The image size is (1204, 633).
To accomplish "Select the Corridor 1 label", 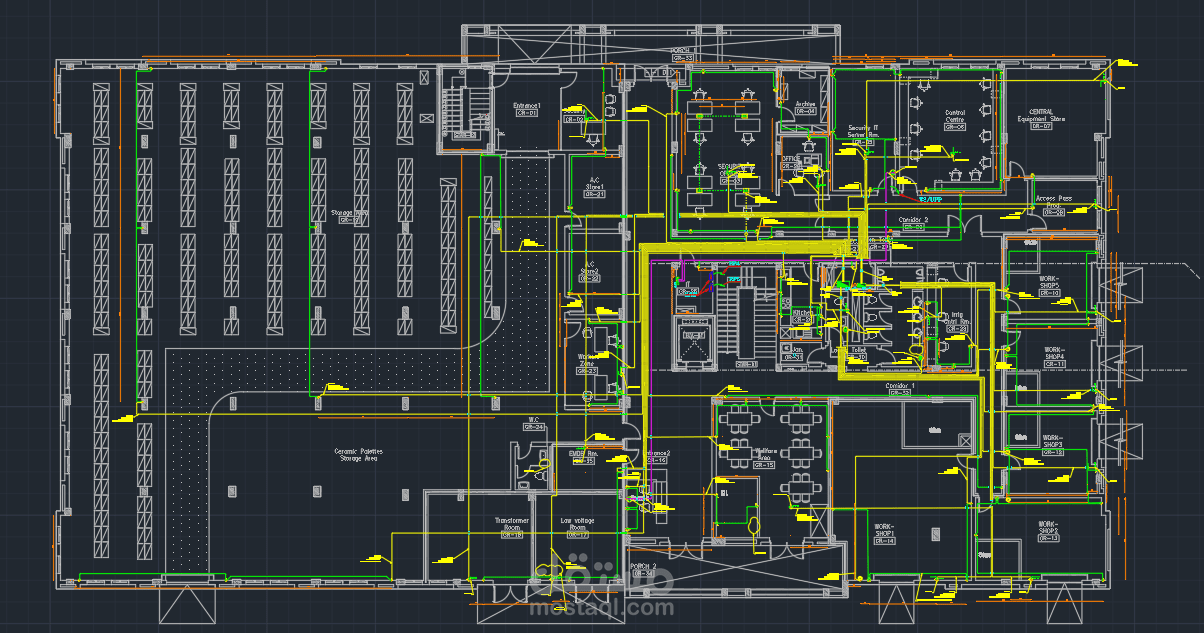I will pos(899,388).
